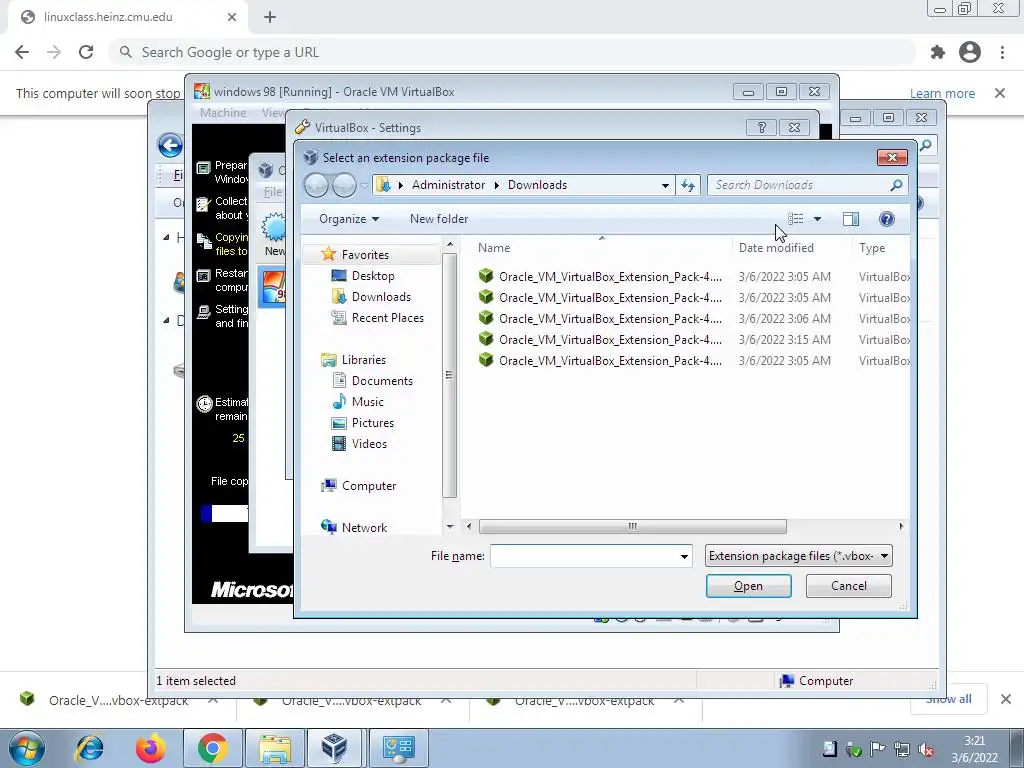Click Show all downloads
Image resolution: width=1024 pixels, height=768 pixels.
click(x=949, y=699)
